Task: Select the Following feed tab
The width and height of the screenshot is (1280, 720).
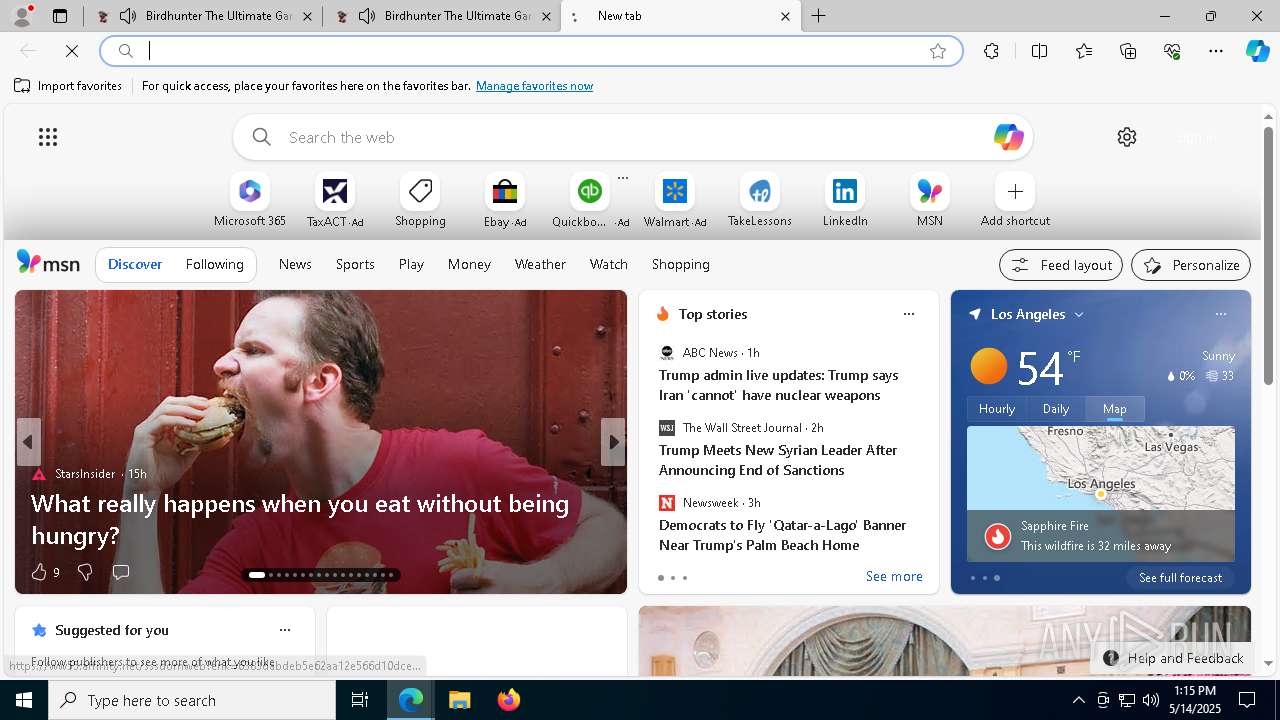Action: [214, 264]
